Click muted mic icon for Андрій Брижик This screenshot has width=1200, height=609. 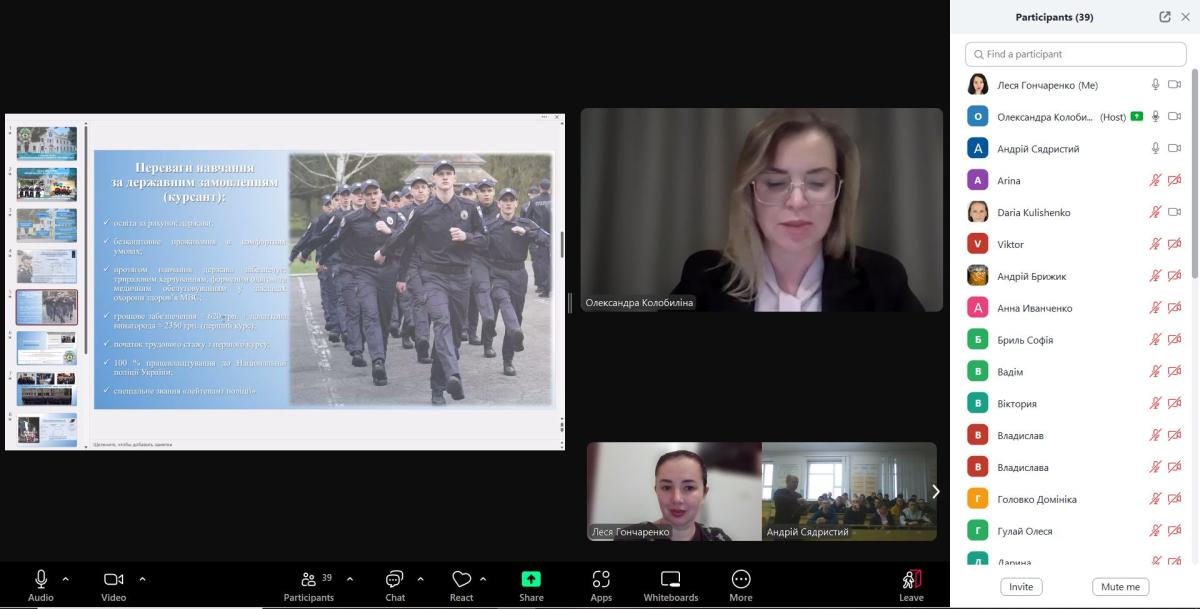tap(1155, 276)
